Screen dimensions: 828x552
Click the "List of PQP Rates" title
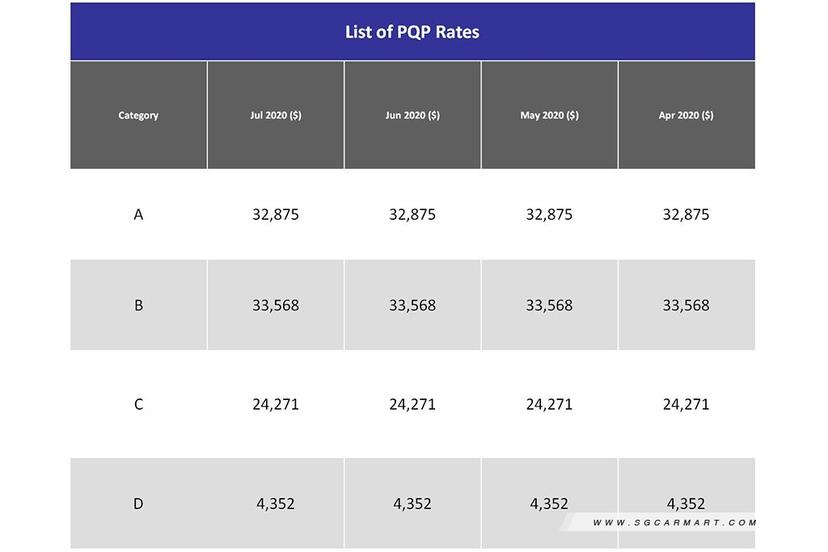(412, 32)
